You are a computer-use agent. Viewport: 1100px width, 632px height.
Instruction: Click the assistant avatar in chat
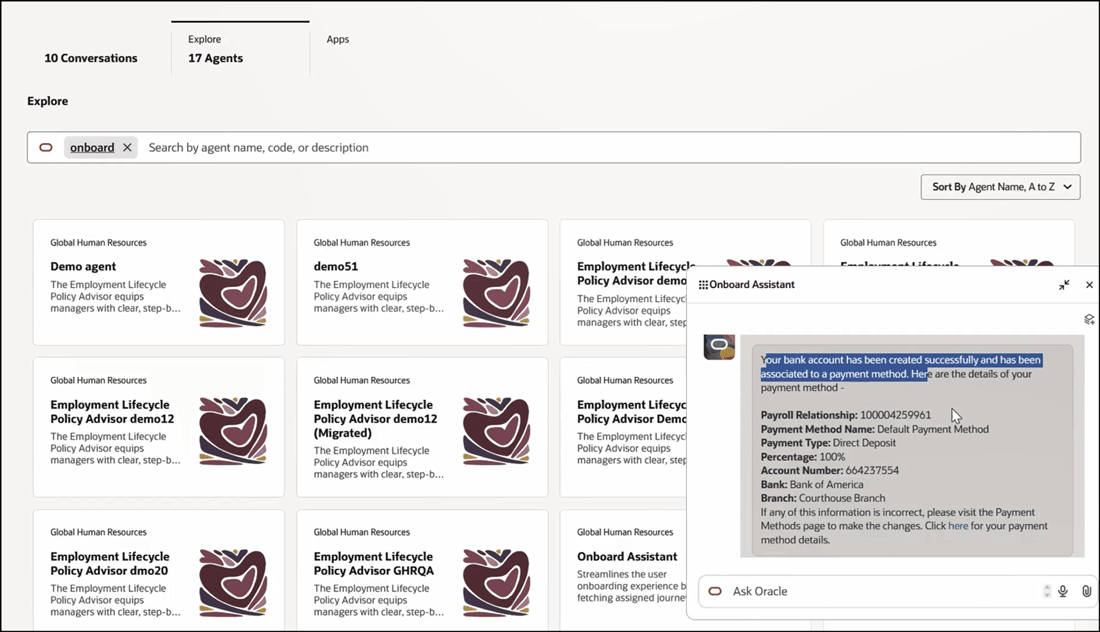point(719,347)
